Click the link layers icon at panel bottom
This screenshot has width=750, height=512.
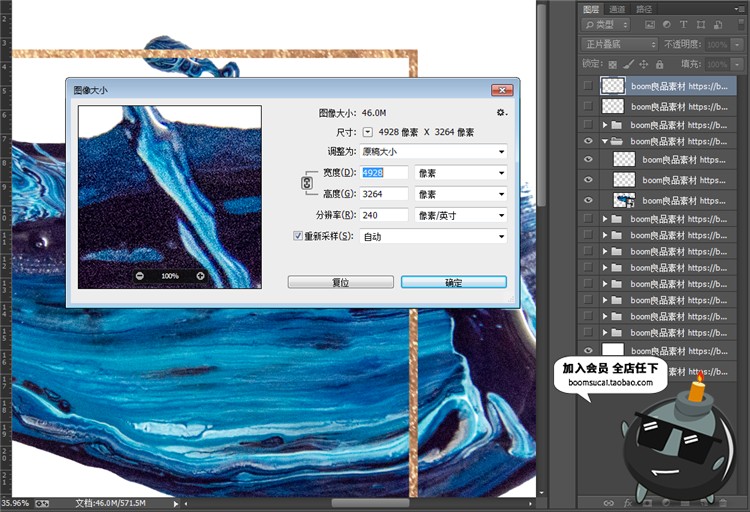point(608,503)
